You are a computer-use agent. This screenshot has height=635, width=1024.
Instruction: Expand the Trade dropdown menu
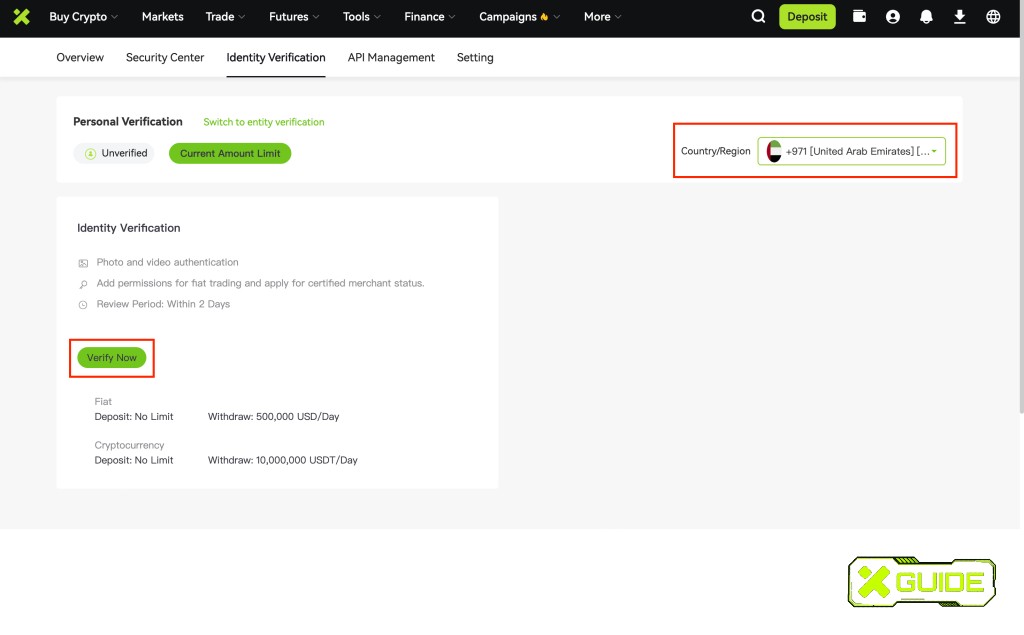point(225,17)
